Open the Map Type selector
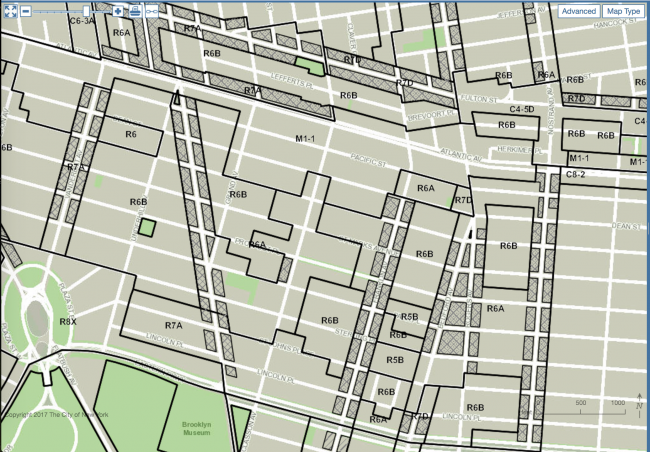Image resolution: width=650 pixels, height=452 pixels. (623, 11)
